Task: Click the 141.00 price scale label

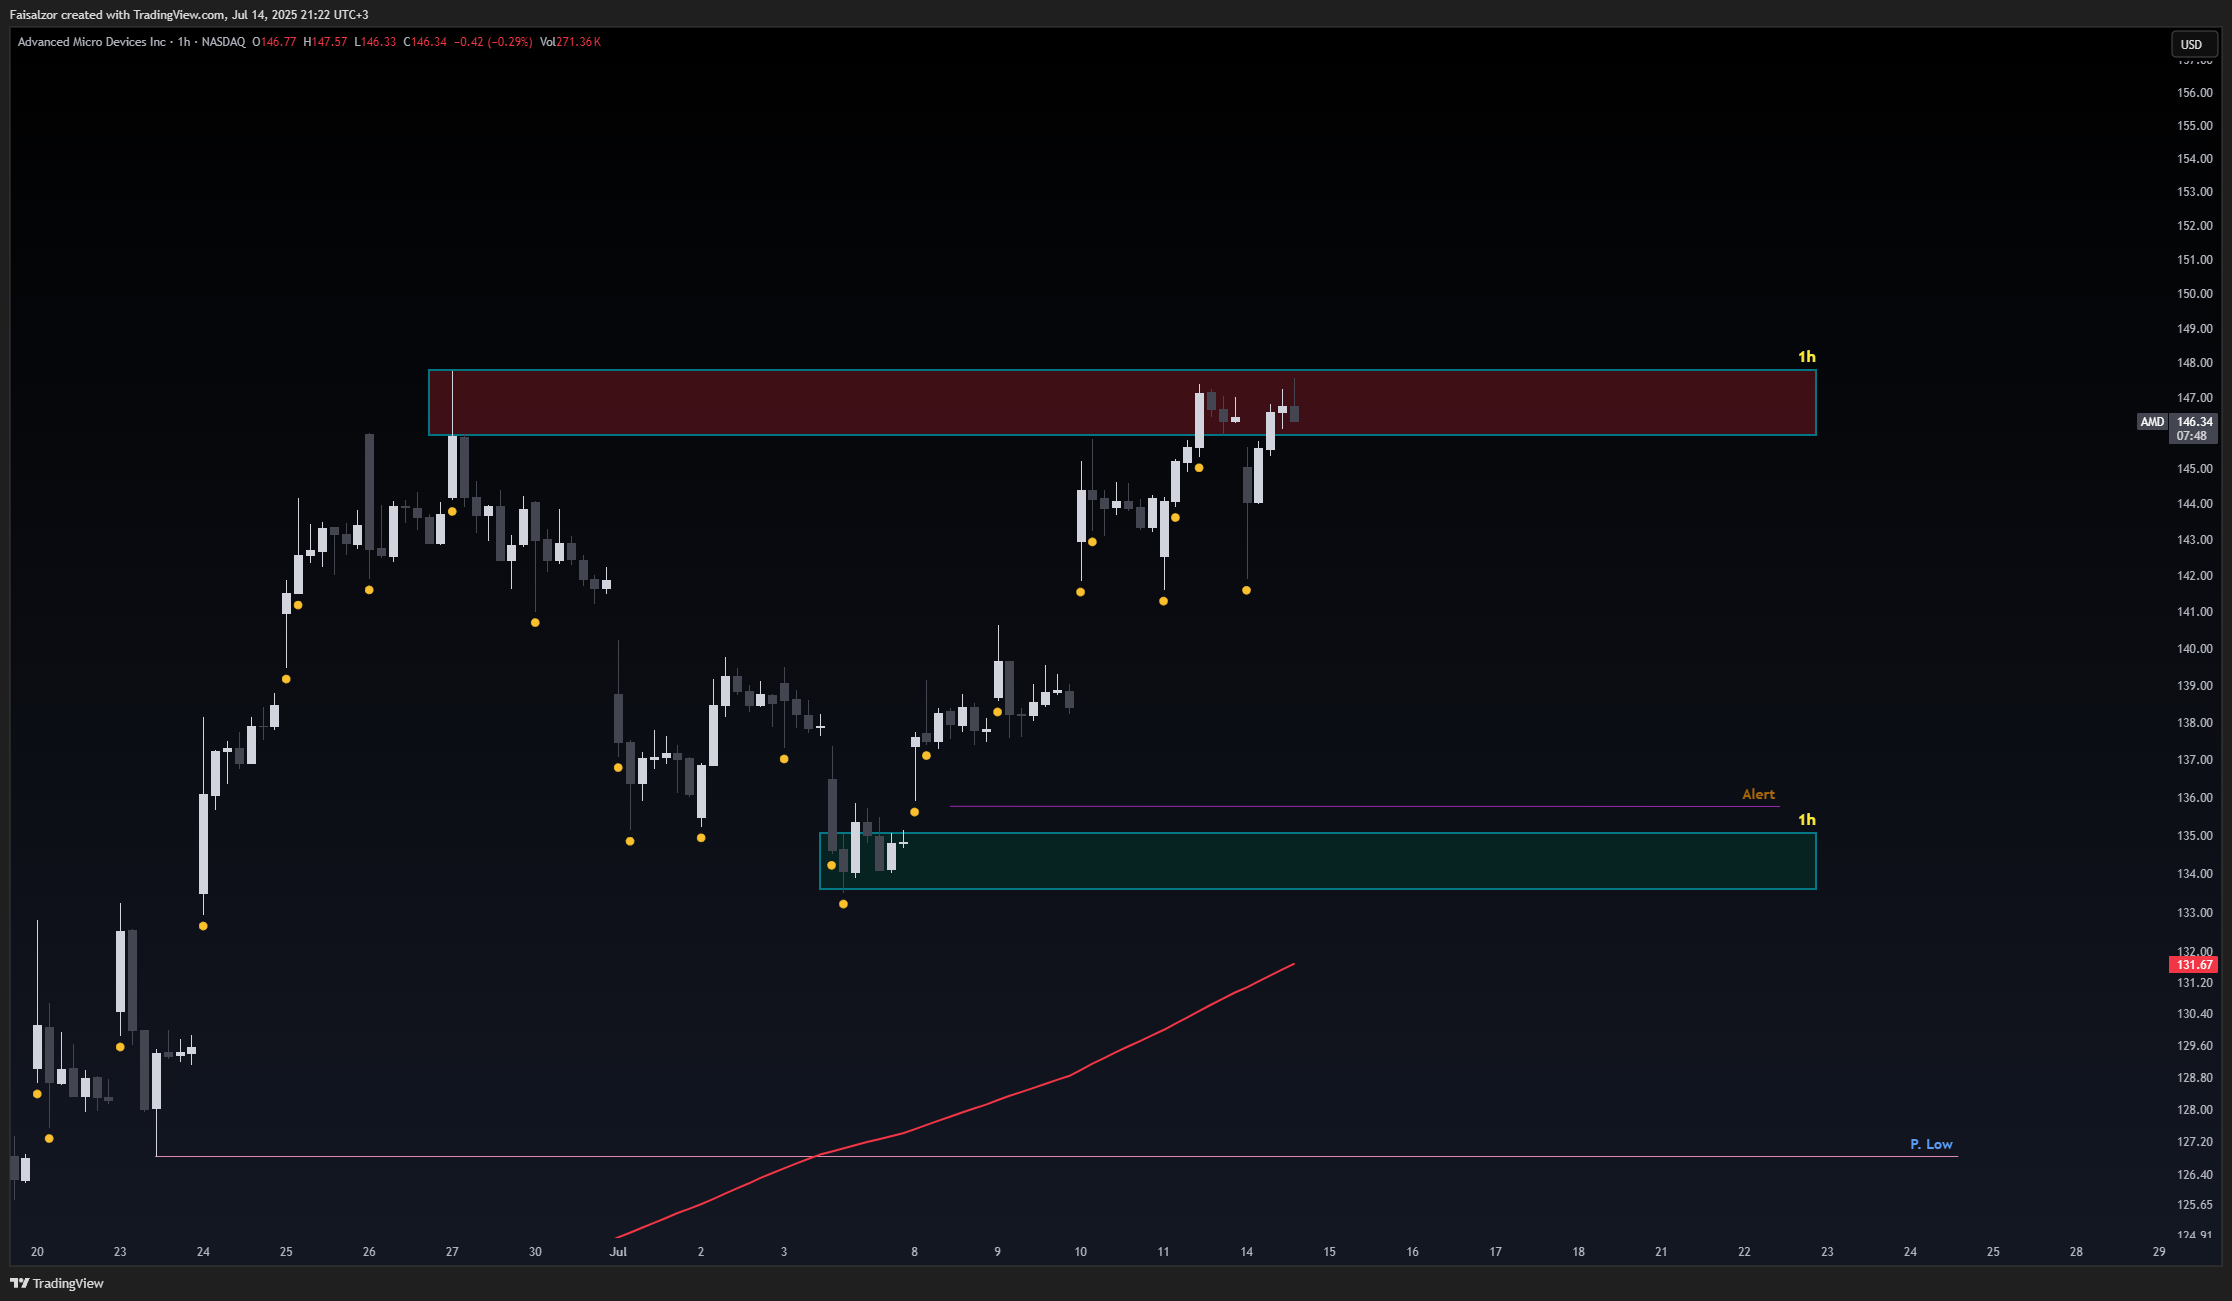Action: point(2194,612)
